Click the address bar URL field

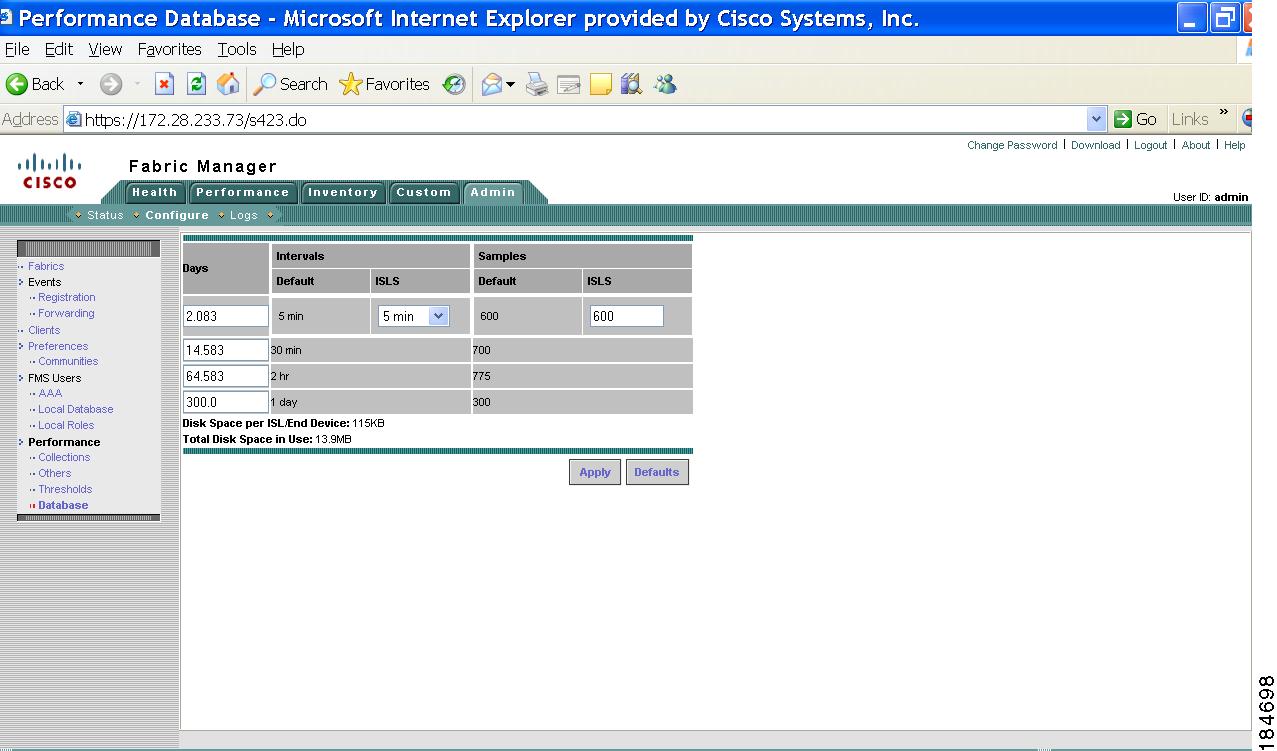coord(585,120)
